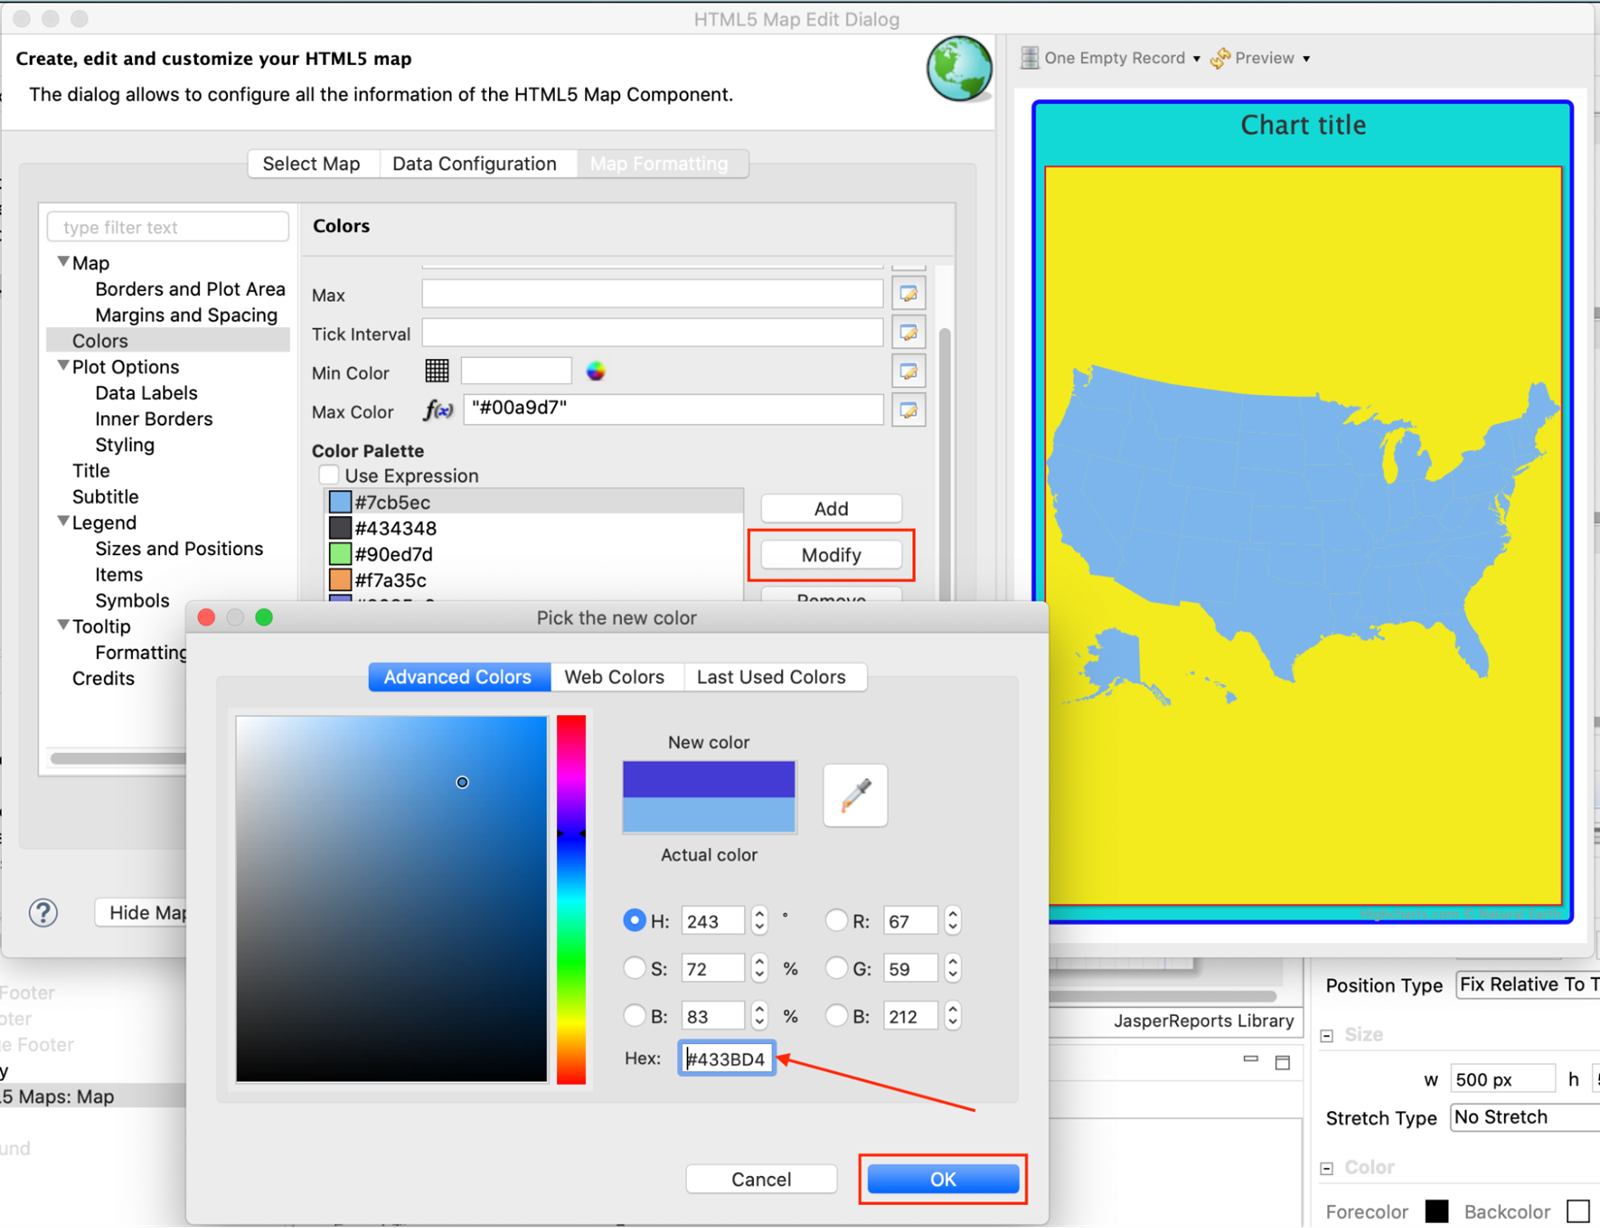Click the Hide Map button
1600x1228 pixels.
[x=142, y=913]
